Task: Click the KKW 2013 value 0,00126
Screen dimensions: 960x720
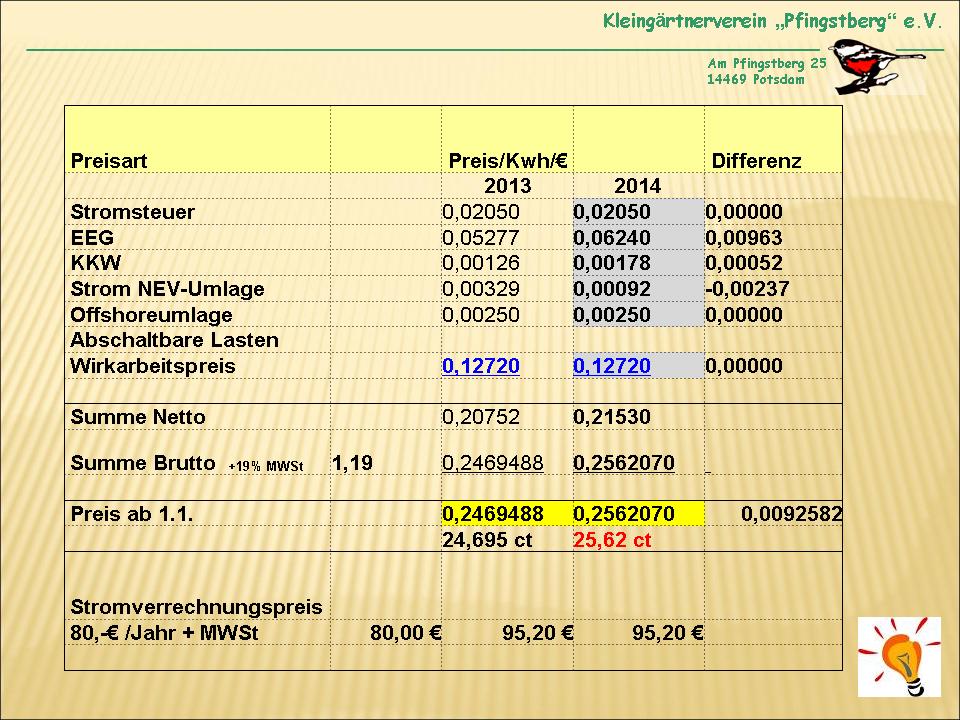Action: [x=481, y=263]
